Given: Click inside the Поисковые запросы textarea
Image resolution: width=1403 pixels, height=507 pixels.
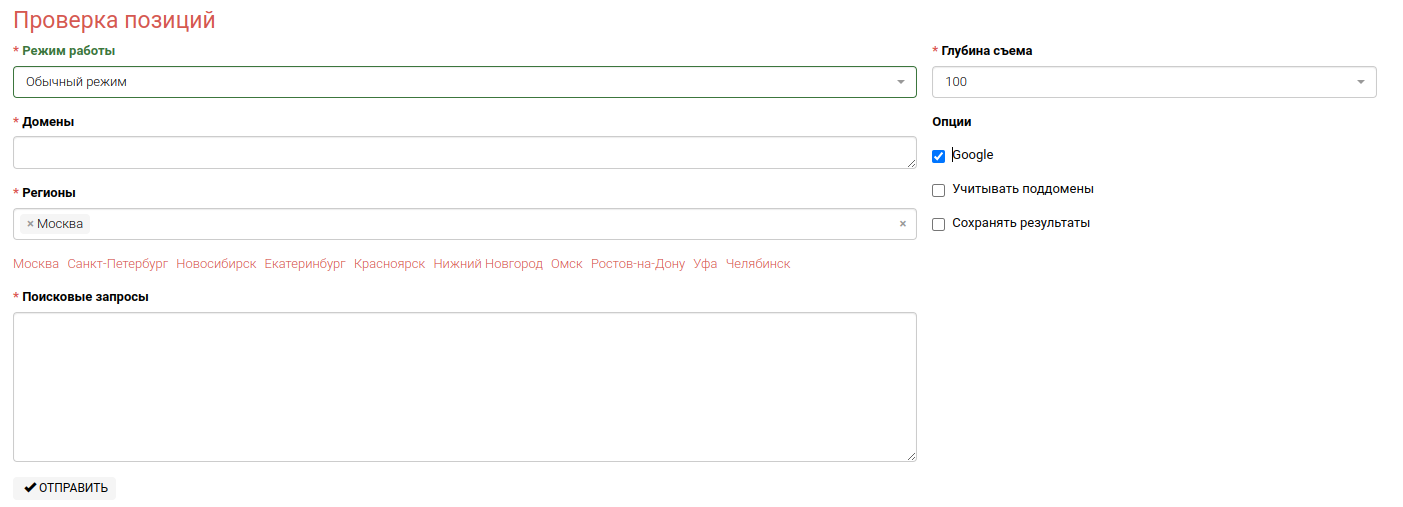Looking at the screenshot, I should pyautogui.click(x=464, y=386).
